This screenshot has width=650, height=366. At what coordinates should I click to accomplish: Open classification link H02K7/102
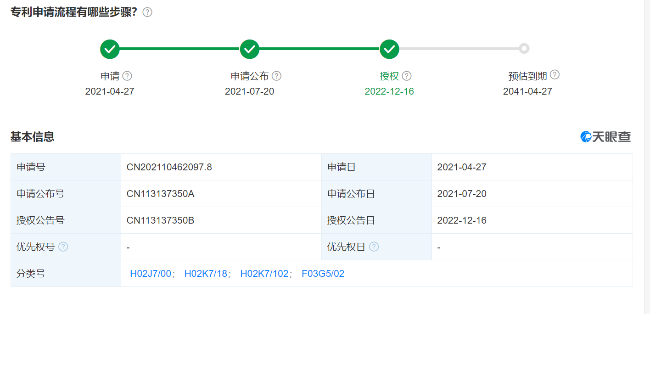point(264,274)
